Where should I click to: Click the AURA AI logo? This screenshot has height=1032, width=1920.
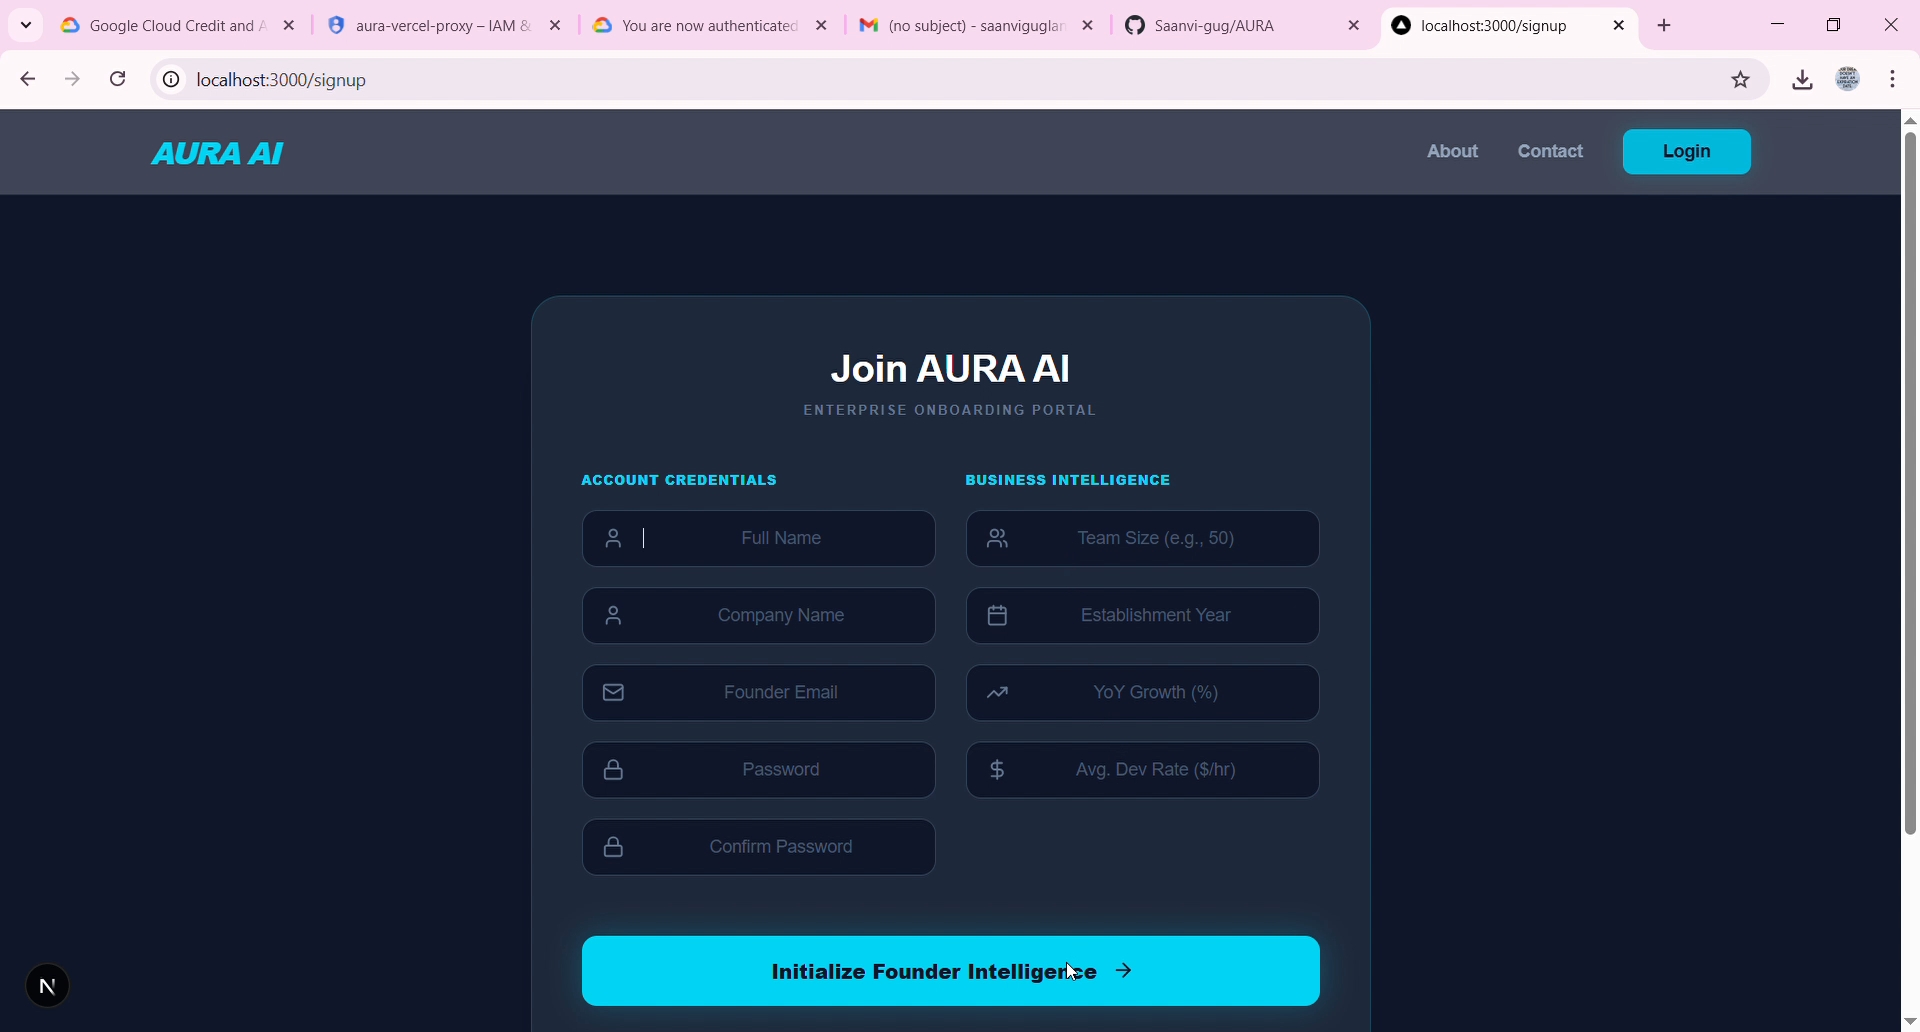point(218,153)
